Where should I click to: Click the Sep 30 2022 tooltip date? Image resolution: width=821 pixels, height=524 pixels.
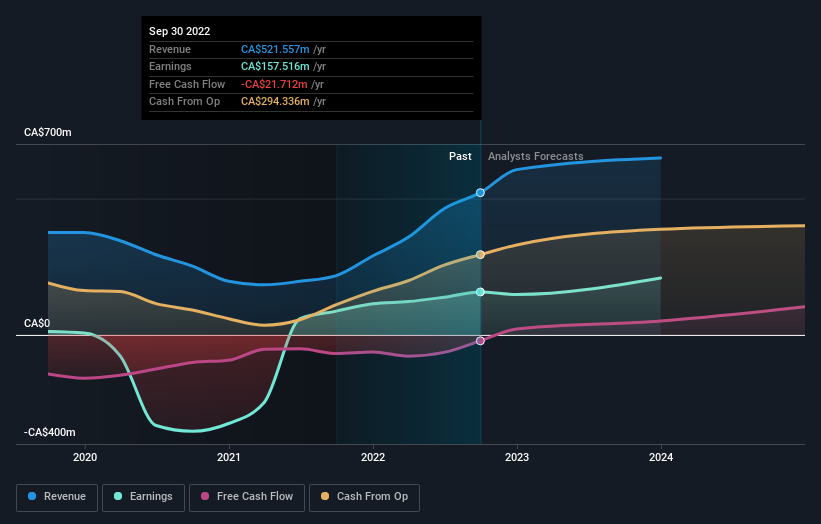click(x=180, y=31)
